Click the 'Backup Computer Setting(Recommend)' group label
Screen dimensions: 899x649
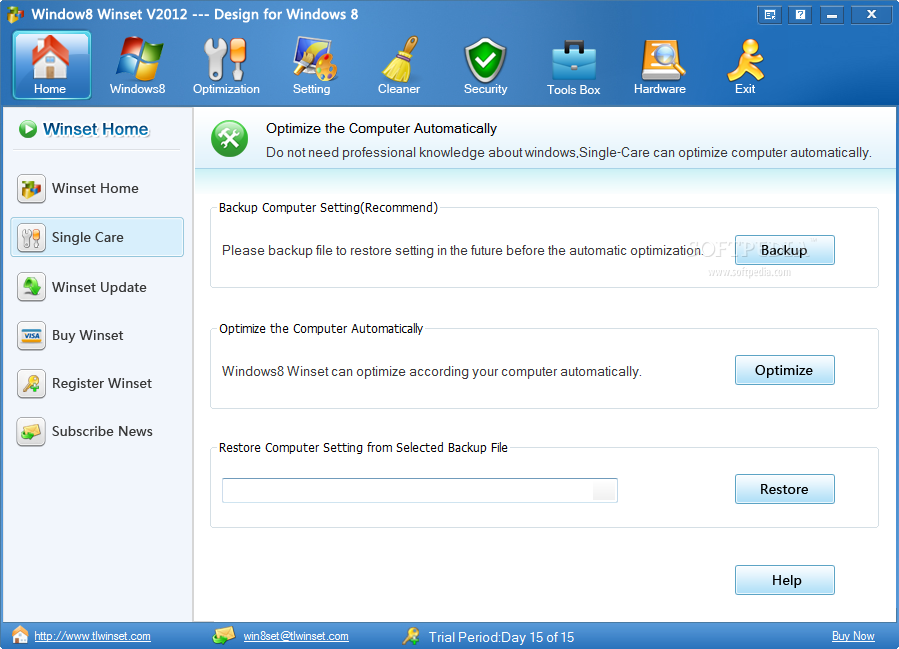328,208
